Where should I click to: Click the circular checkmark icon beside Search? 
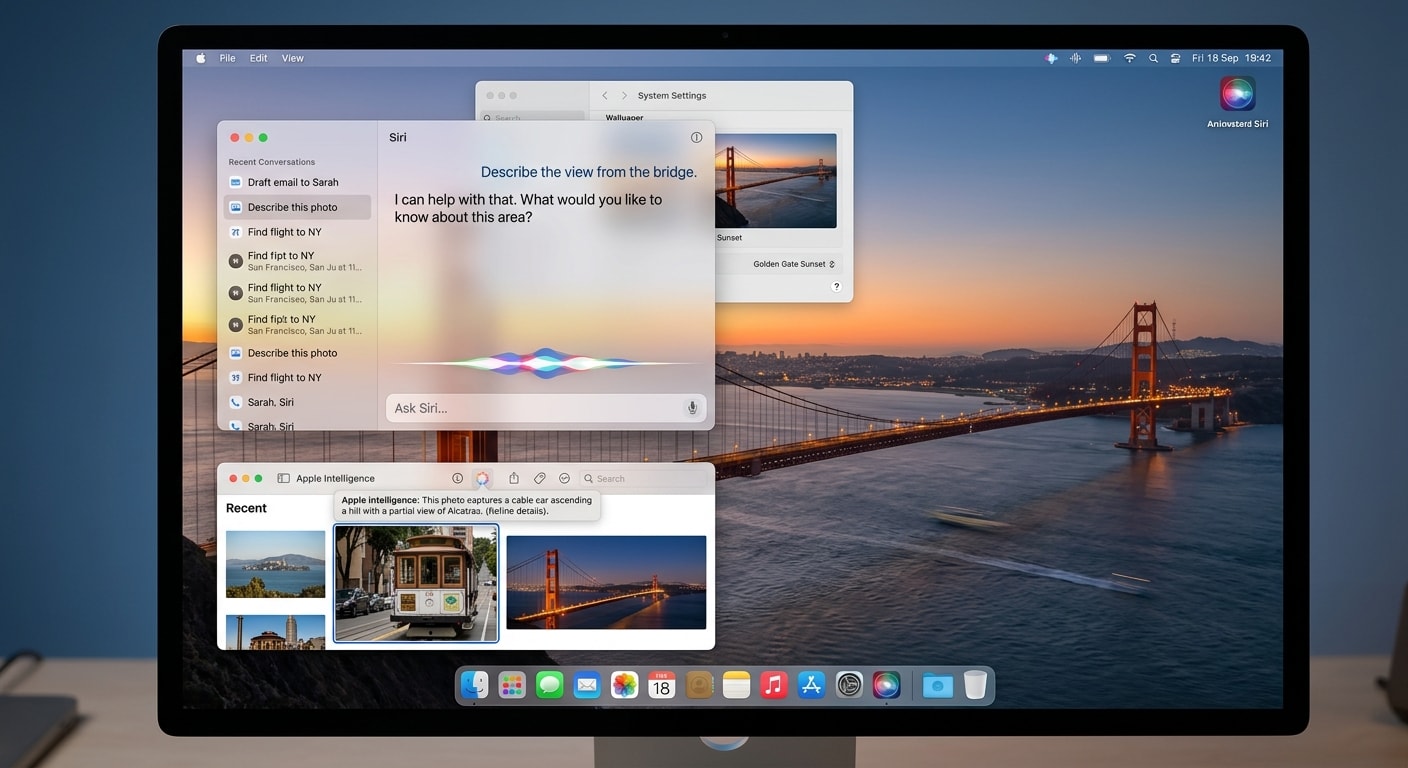tap(564, 479)
